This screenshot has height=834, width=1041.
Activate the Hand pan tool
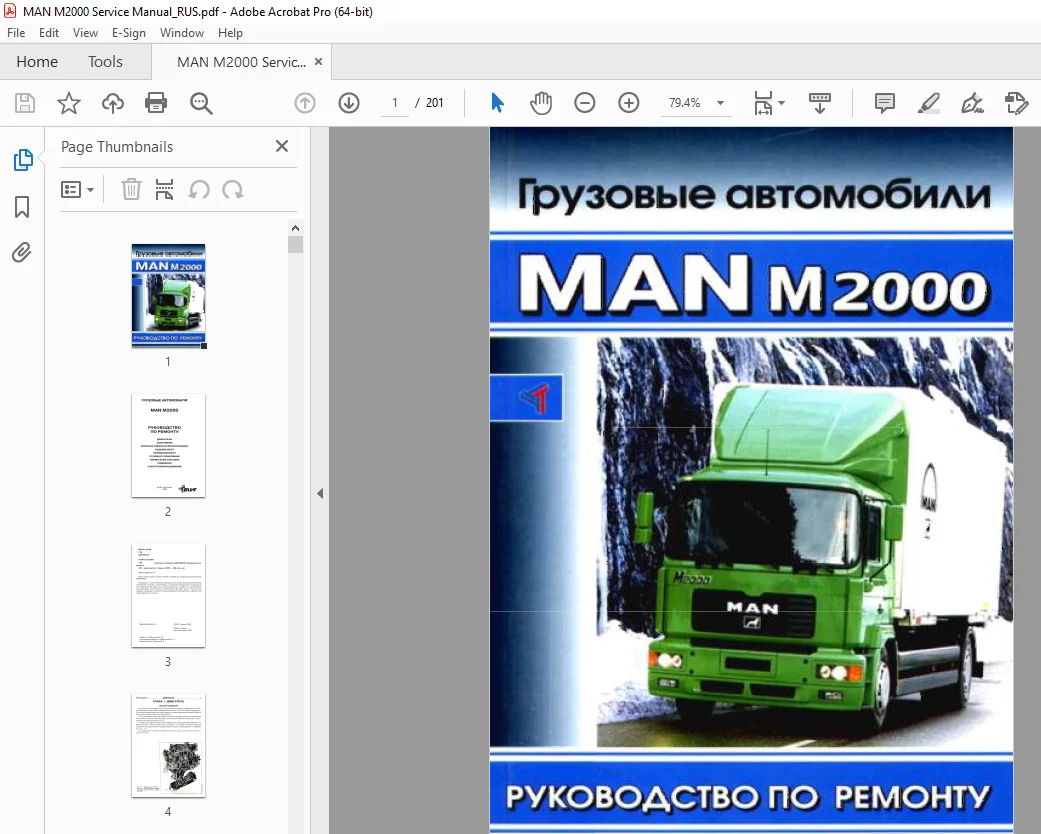pos(541,103)
